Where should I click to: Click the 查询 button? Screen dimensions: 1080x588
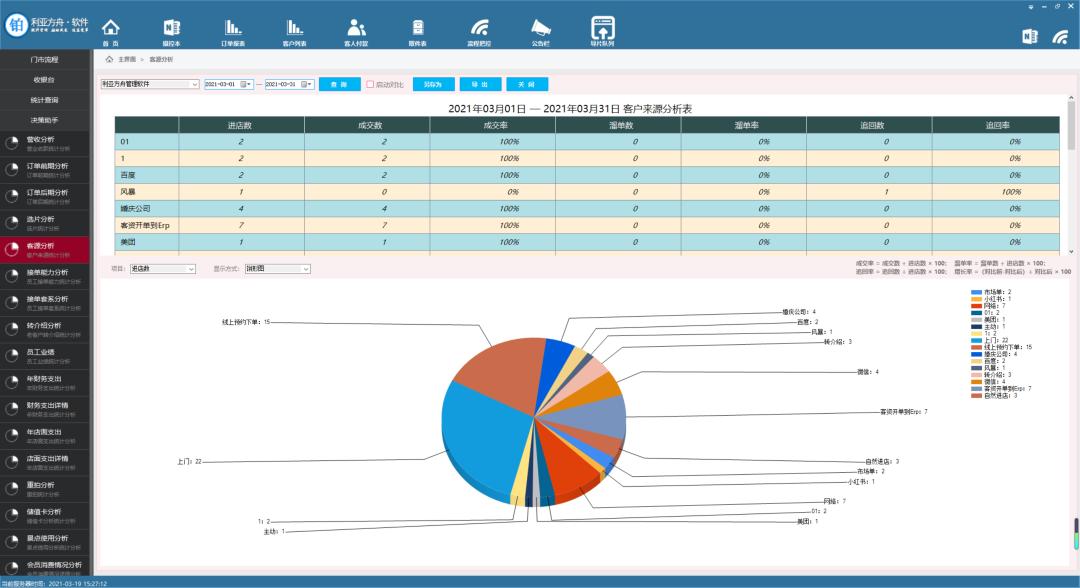point(340,84)
